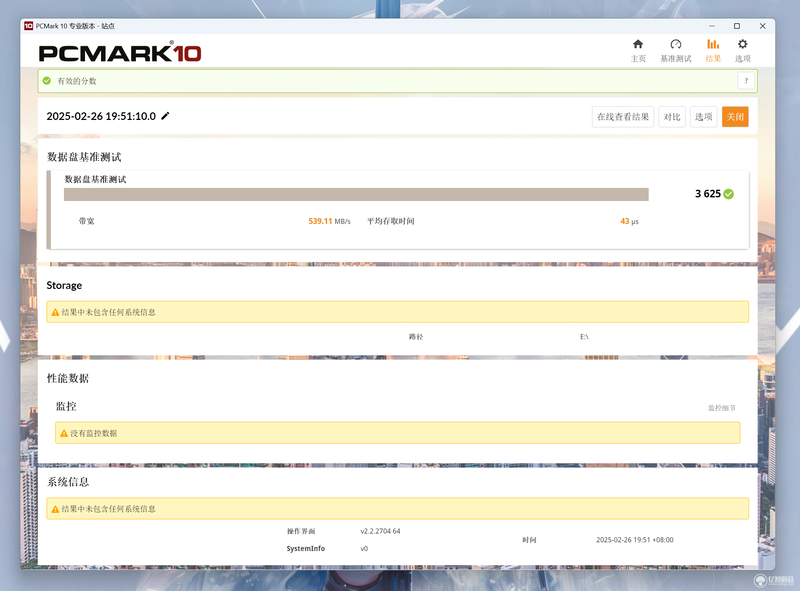Image resolution: width=800 pixels, height=591 pixels.
Task: Click the 选项 button beside 对比
Action: [x=704, y=117]
